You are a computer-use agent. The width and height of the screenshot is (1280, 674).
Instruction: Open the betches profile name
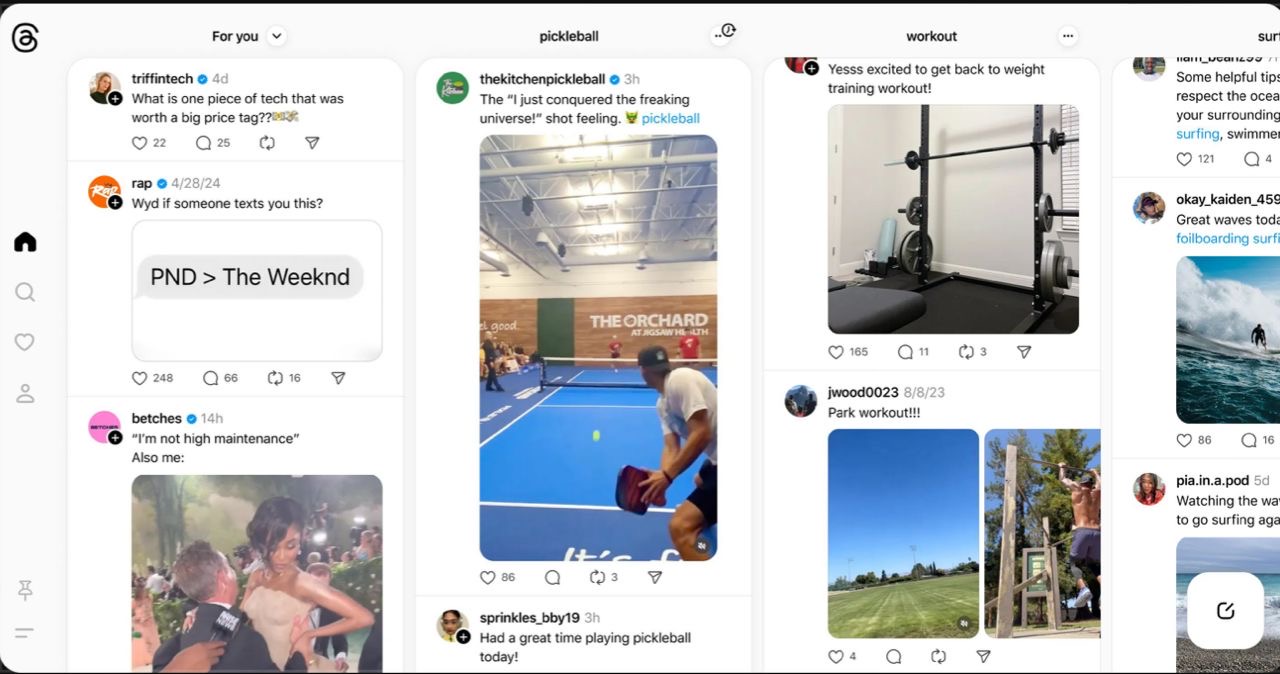pos(157,418)
